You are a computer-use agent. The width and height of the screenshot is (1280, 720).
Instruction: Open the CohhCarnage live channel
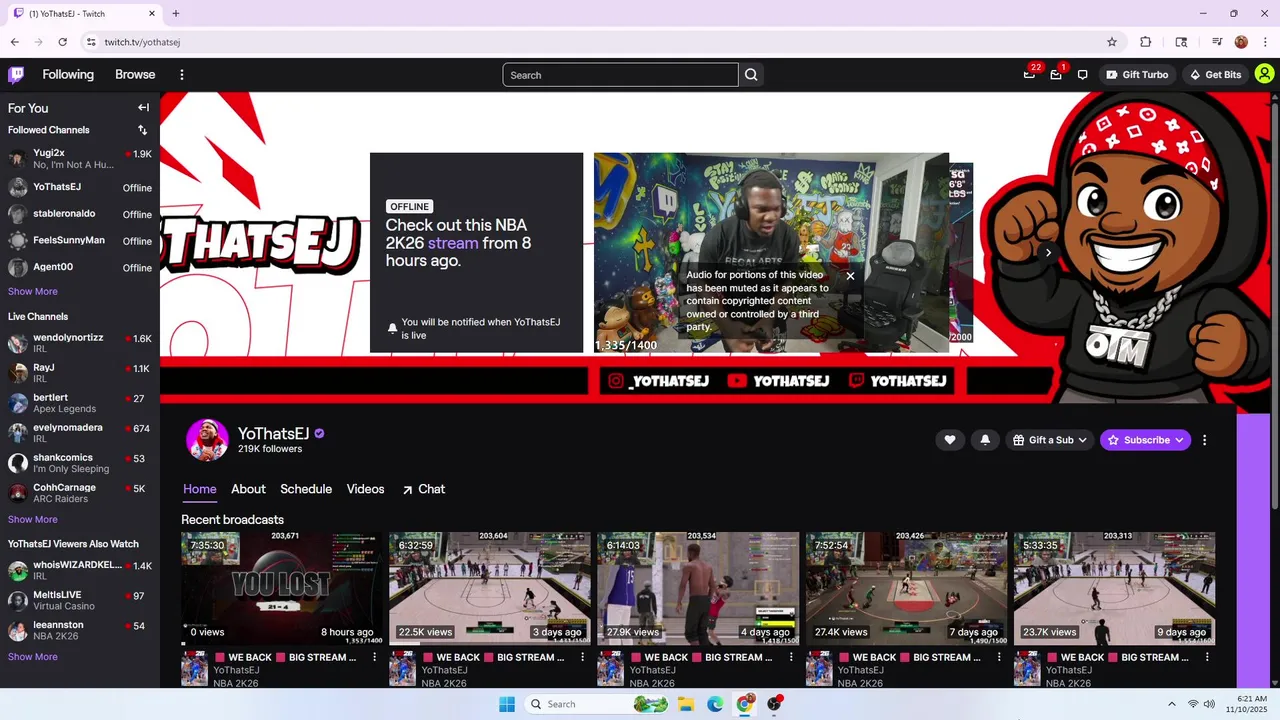tap(80, 493)
